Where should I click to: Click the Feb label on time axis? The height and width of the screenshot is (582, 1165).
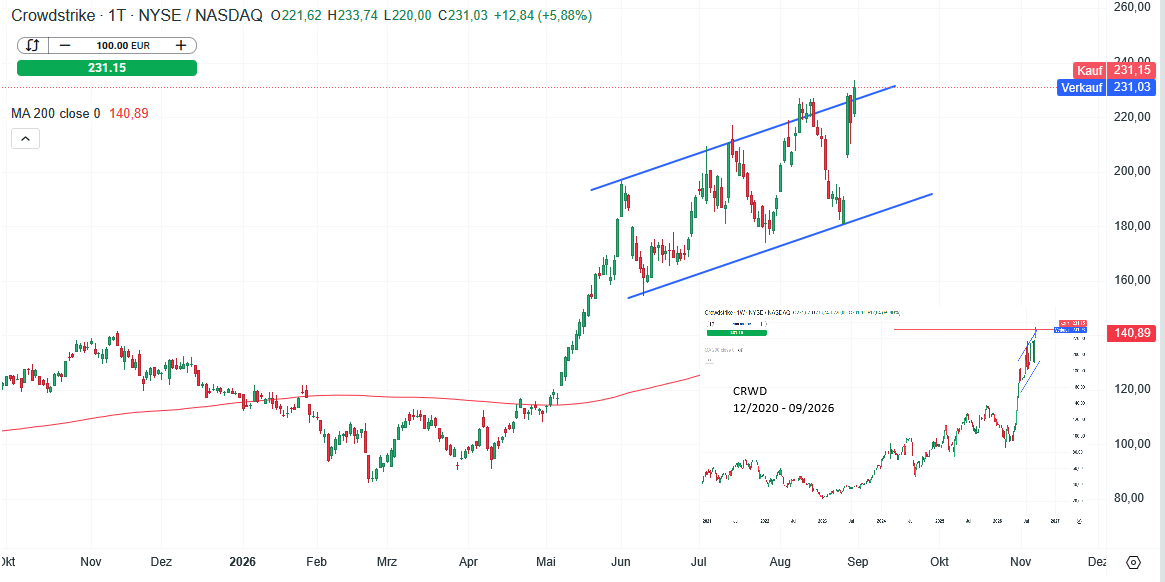click(x=317, y=561)
